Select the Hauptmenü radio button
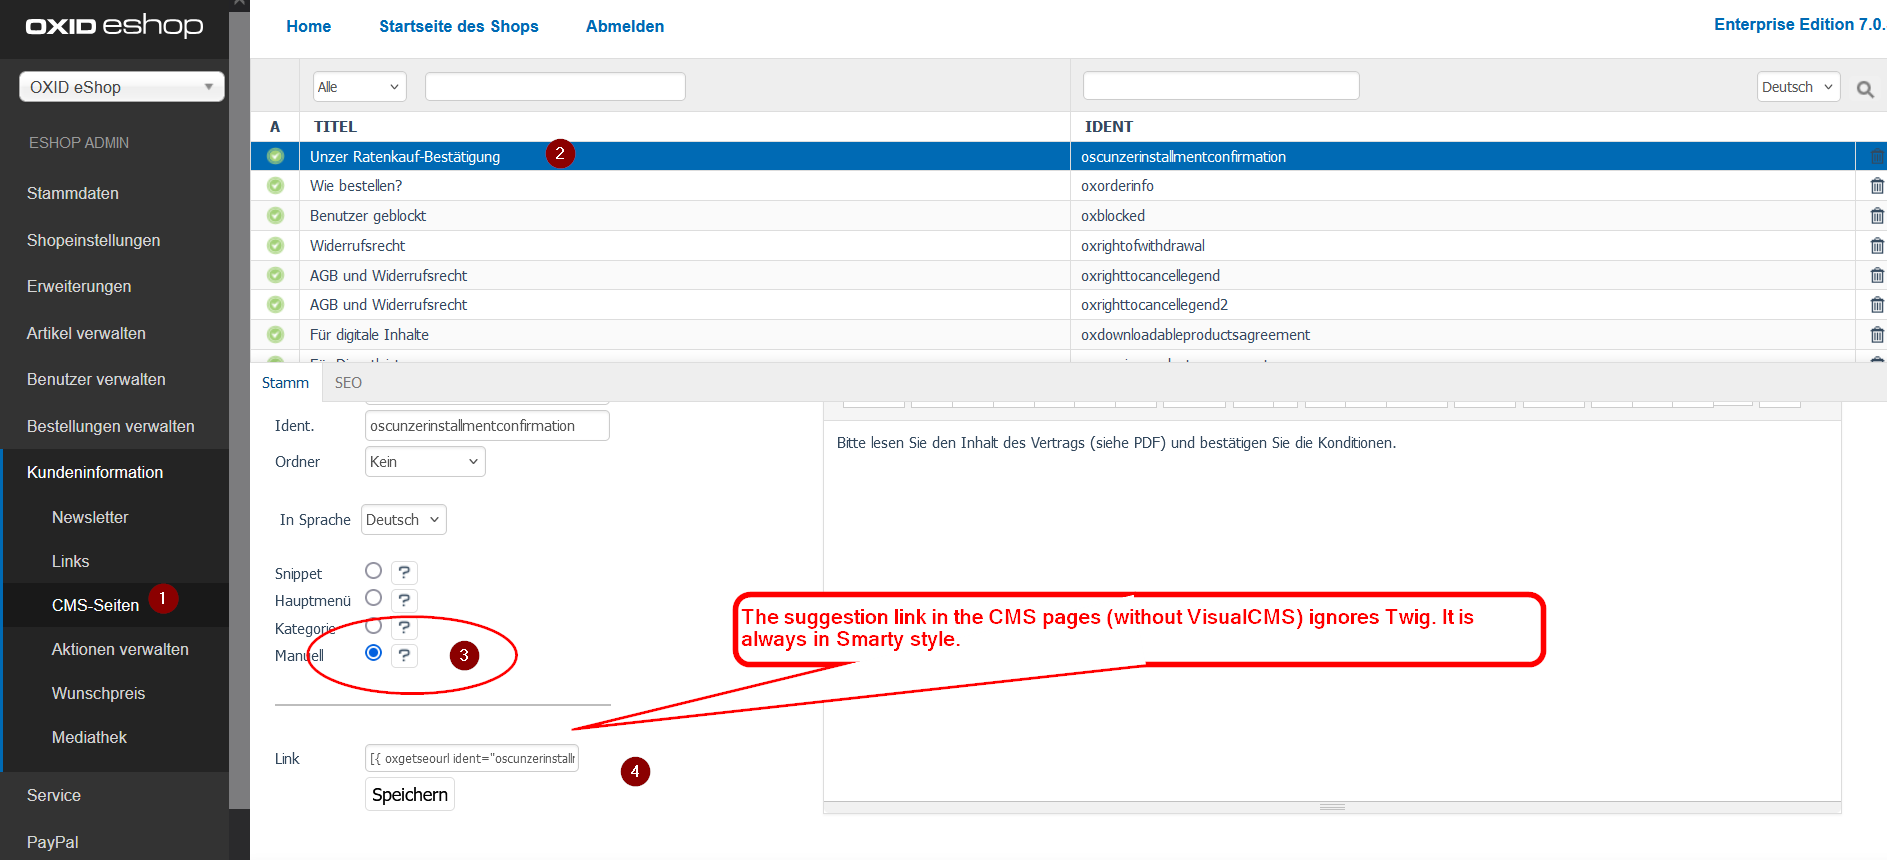Viewport: 1887px width, 860px height. 373,598
